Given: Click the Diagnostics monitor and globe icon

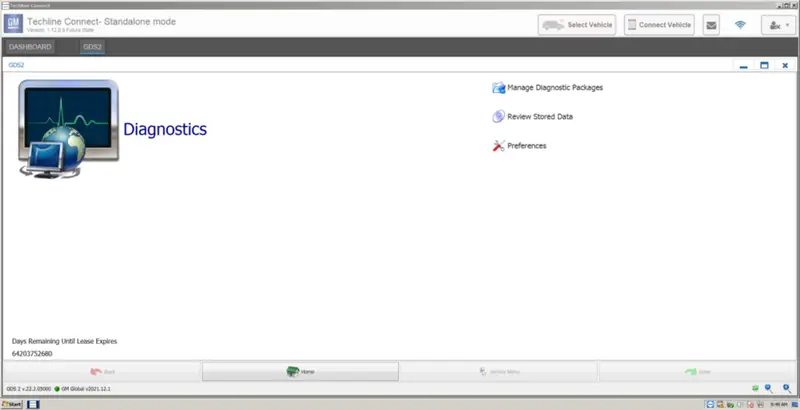Looking at the screenshot, I should click(x=69, y=129).
